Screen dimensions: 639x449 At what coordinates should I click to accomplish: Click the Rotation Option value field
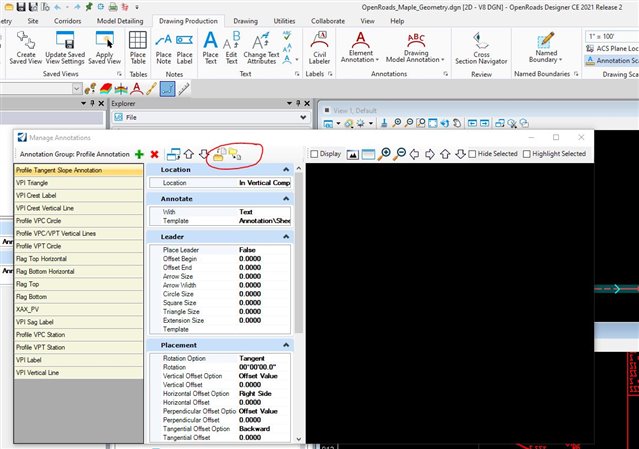click(x=265, y=357)
